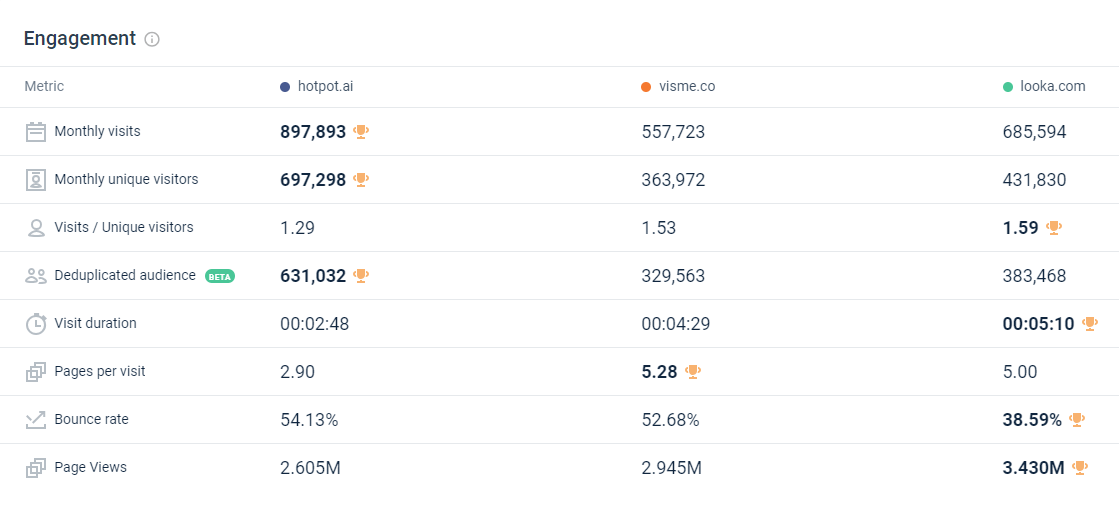This screenshot has width=1119, height=512.
Task: Click the trophy beside 5.28 pages per visit
Action: (693, 372)
